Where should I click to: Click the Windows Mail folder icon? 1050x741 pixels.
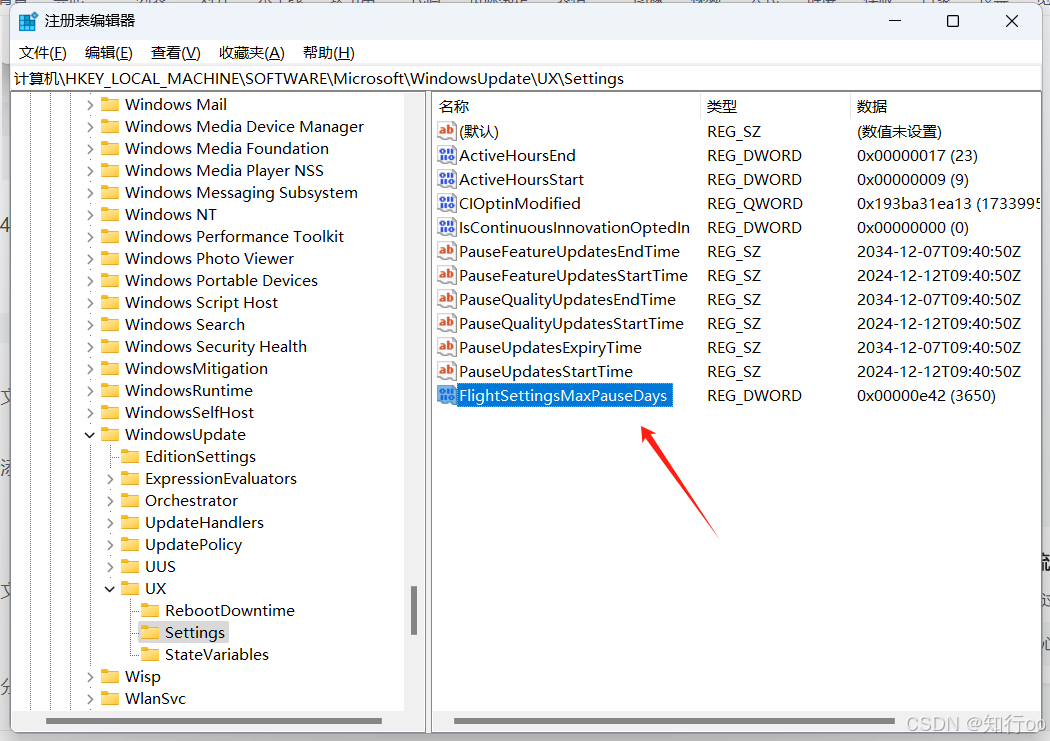[110, 104]
